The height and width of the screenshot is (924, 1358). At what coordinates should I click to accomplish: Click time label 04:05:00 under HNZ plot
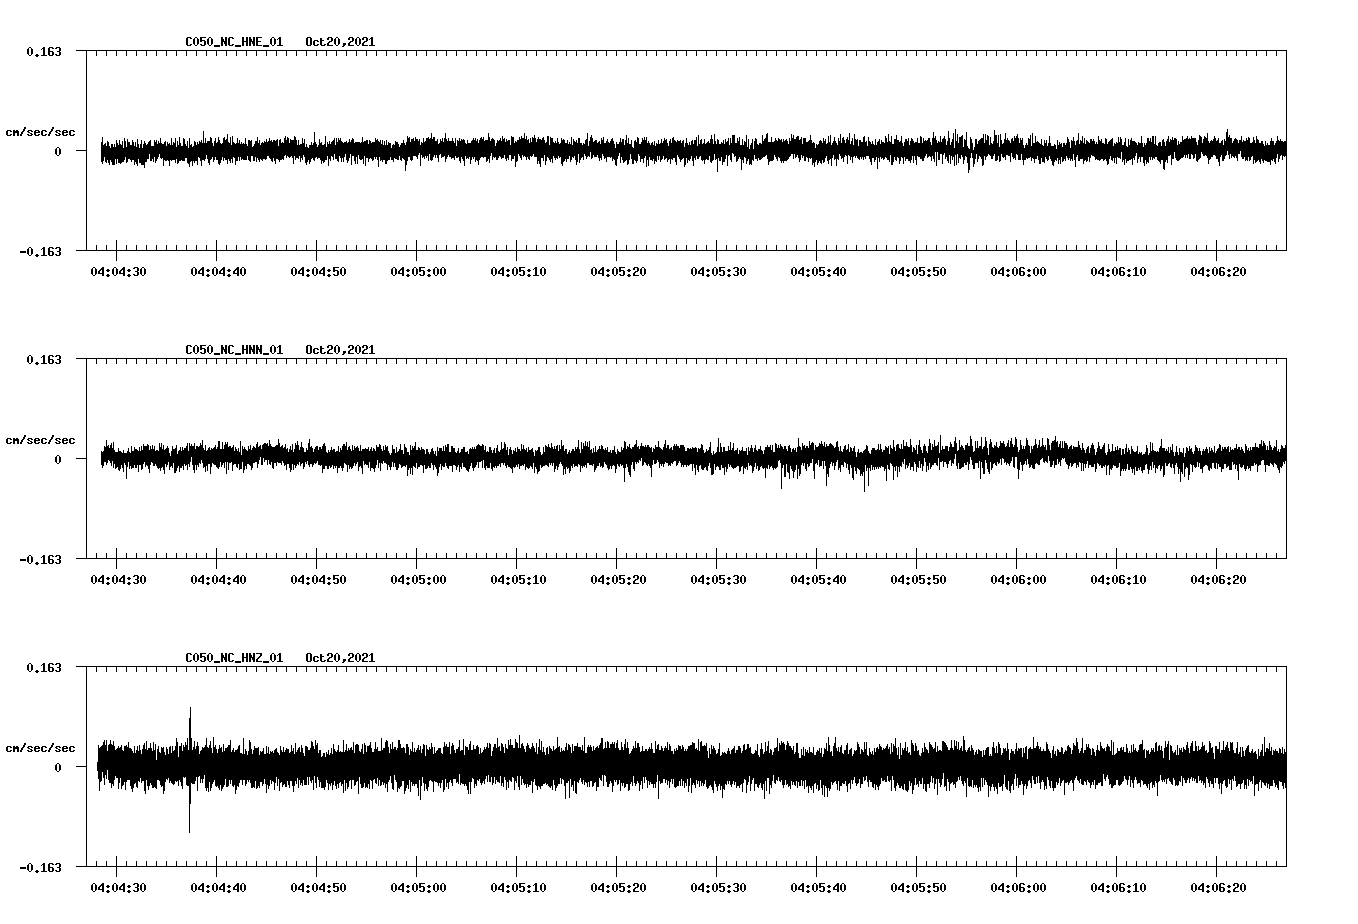point(418,888)
